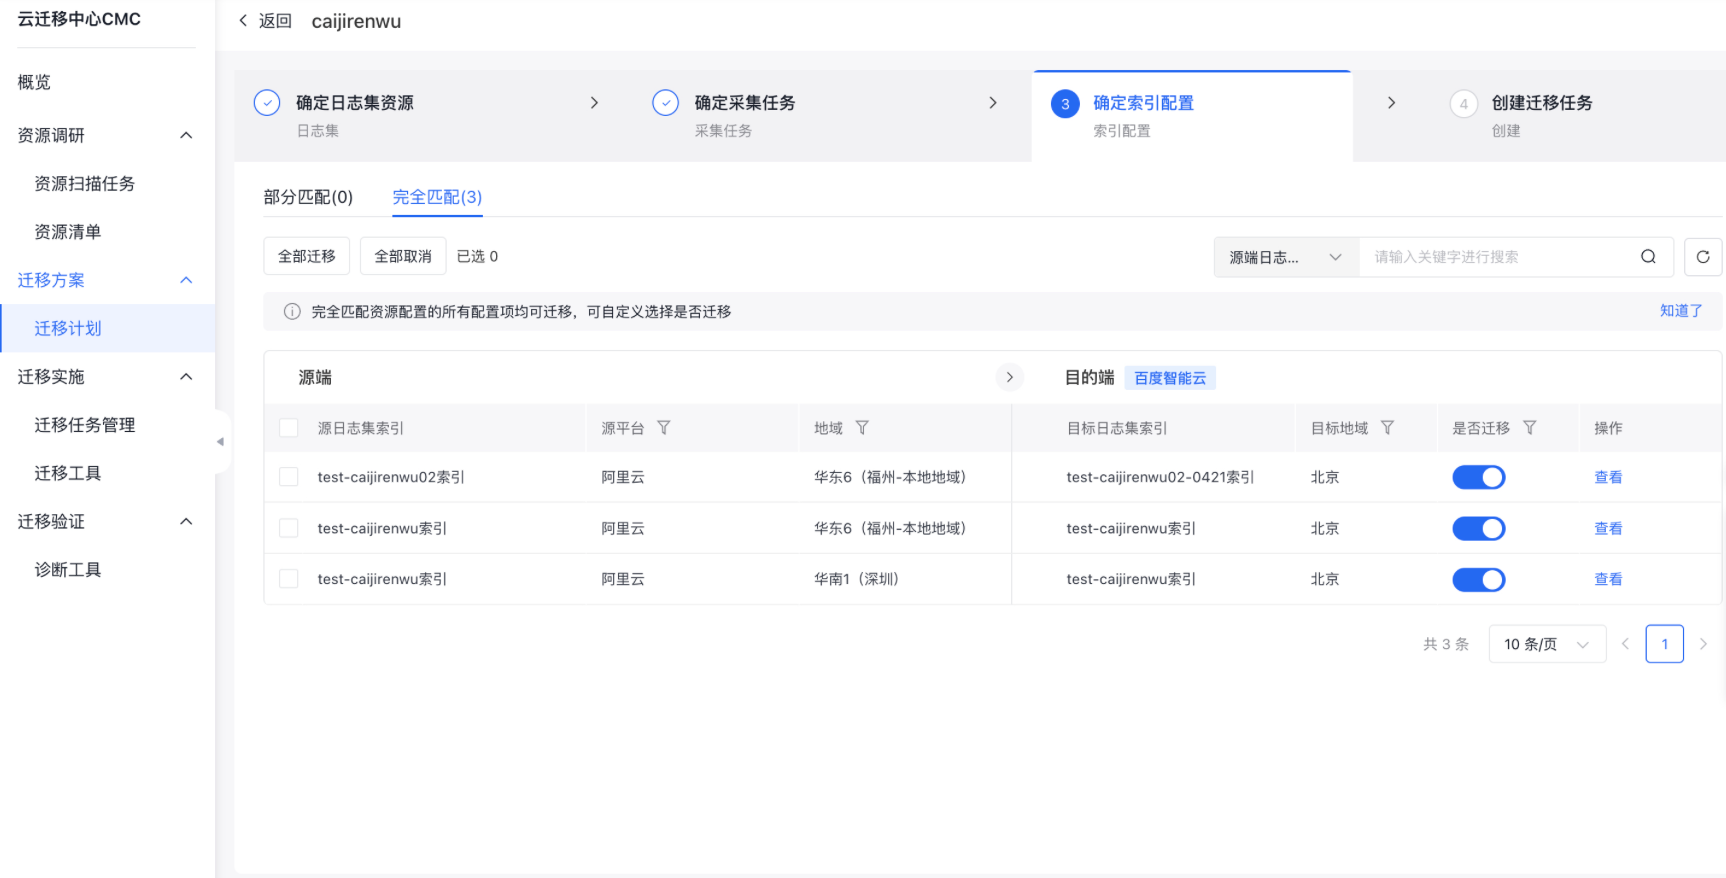This screenshot has height=878, width=1726.
Task: Switch to the 部分匹配(0) tab
Action: (308, 197)
